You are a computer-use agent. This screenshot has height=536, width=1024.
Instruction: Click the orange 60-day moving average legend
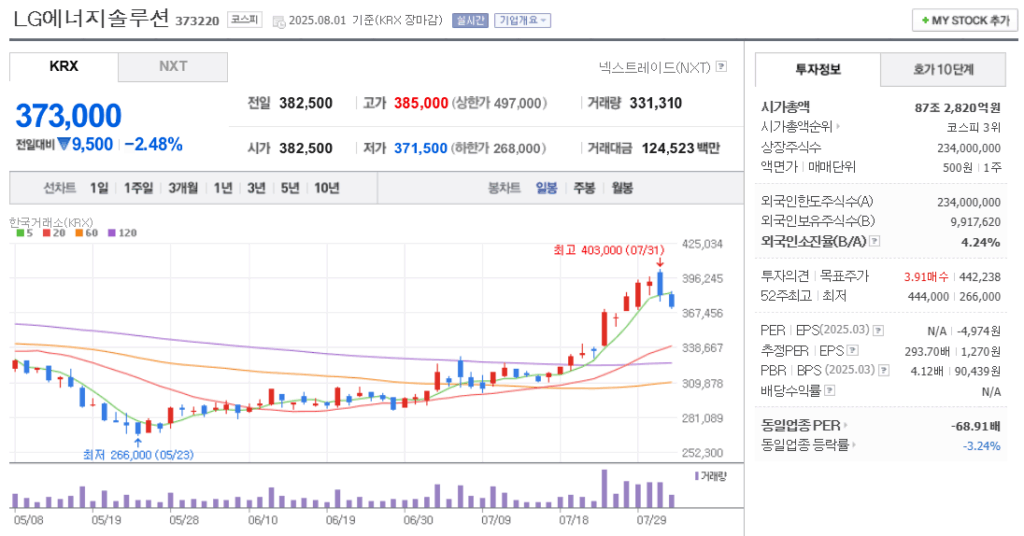coord(86,233)
